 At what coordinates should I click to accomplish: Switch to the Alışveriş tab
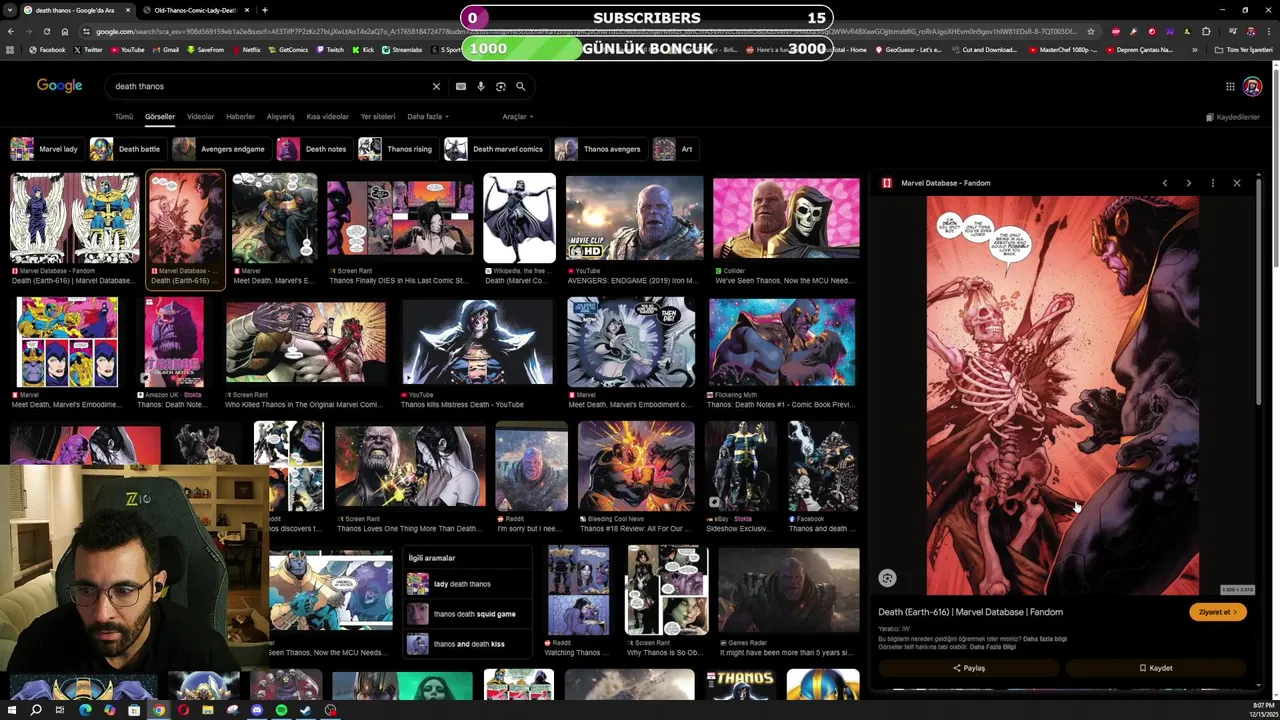coord(280,116)
